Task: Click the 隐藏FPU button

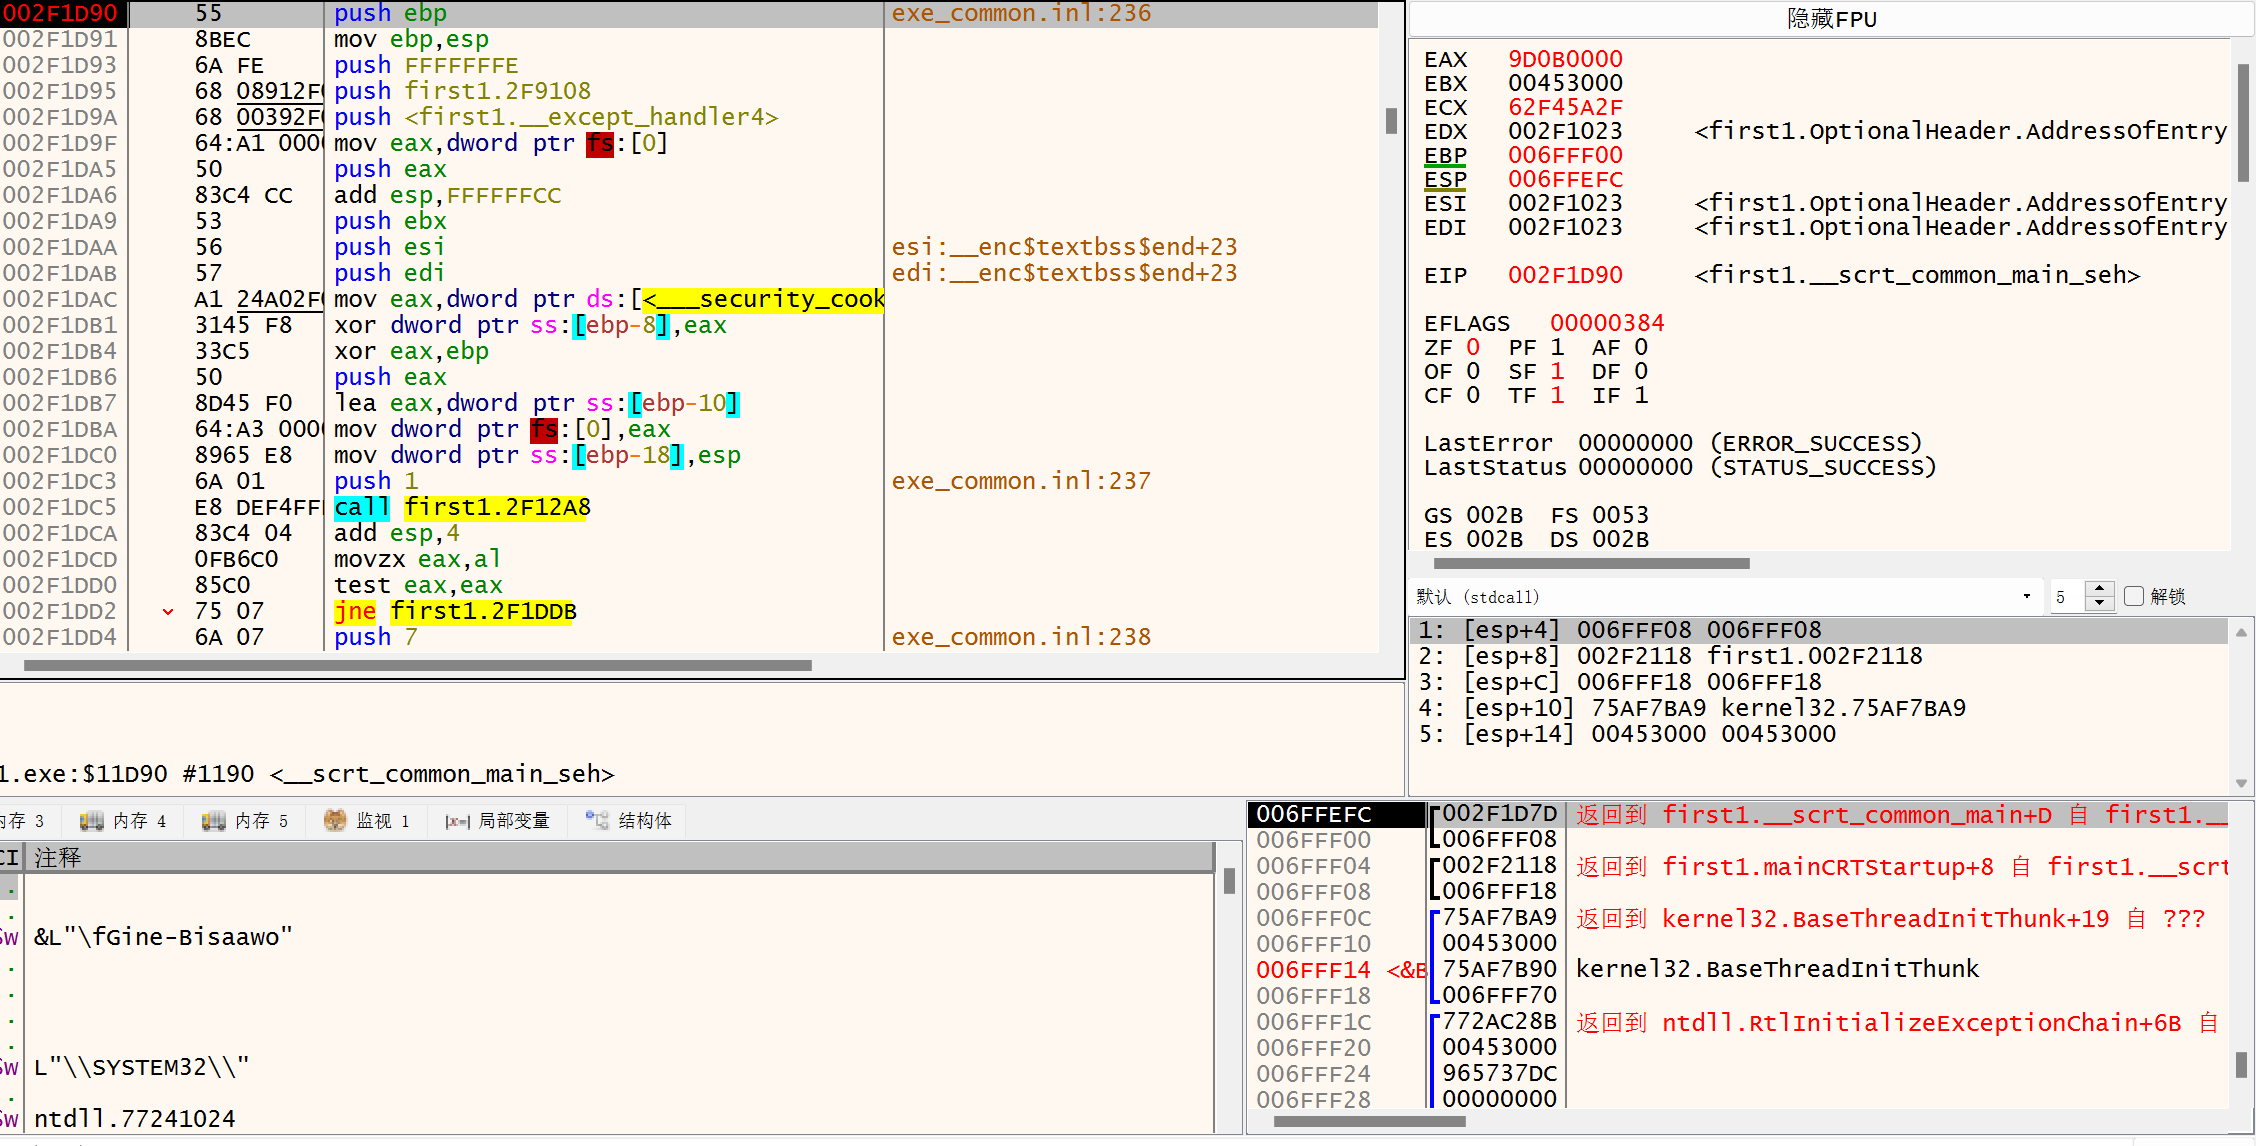Action: 1831,19
